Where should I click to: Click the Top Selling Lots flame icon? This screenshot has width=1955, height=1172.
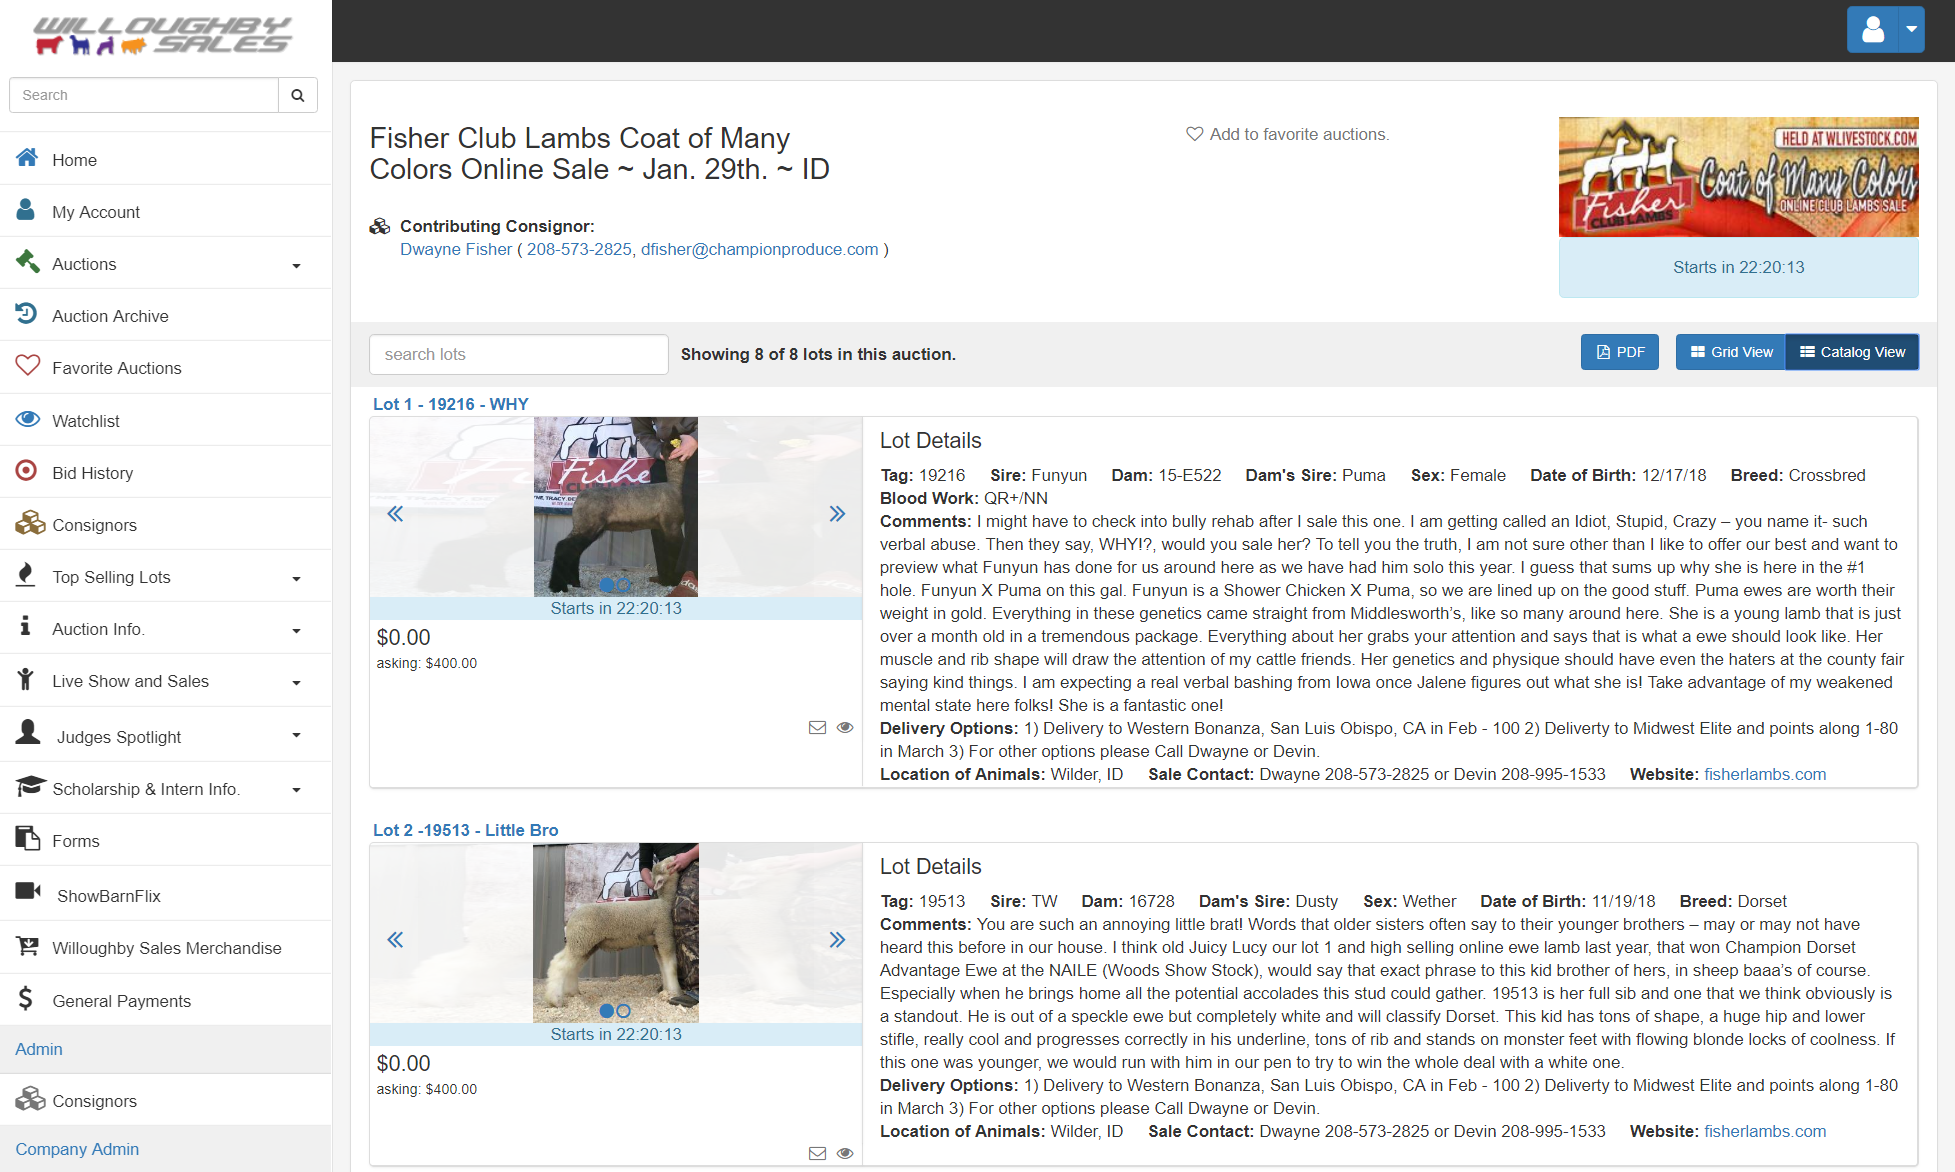pos(26,575)
